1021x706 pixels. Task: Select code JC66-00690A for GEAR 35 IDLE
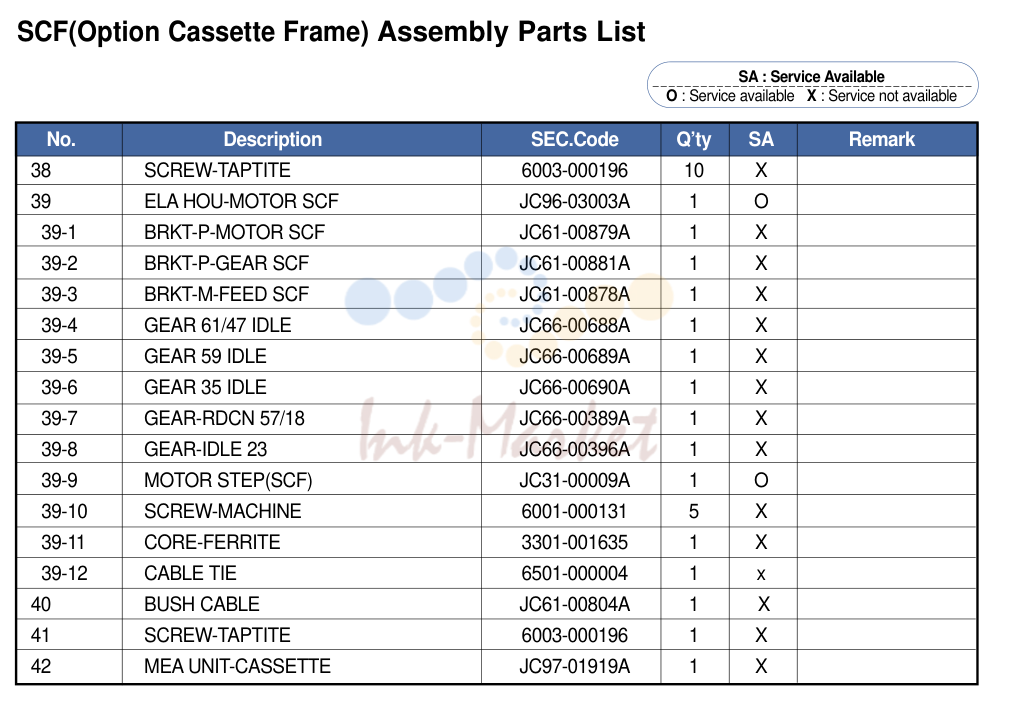[574, 388]
